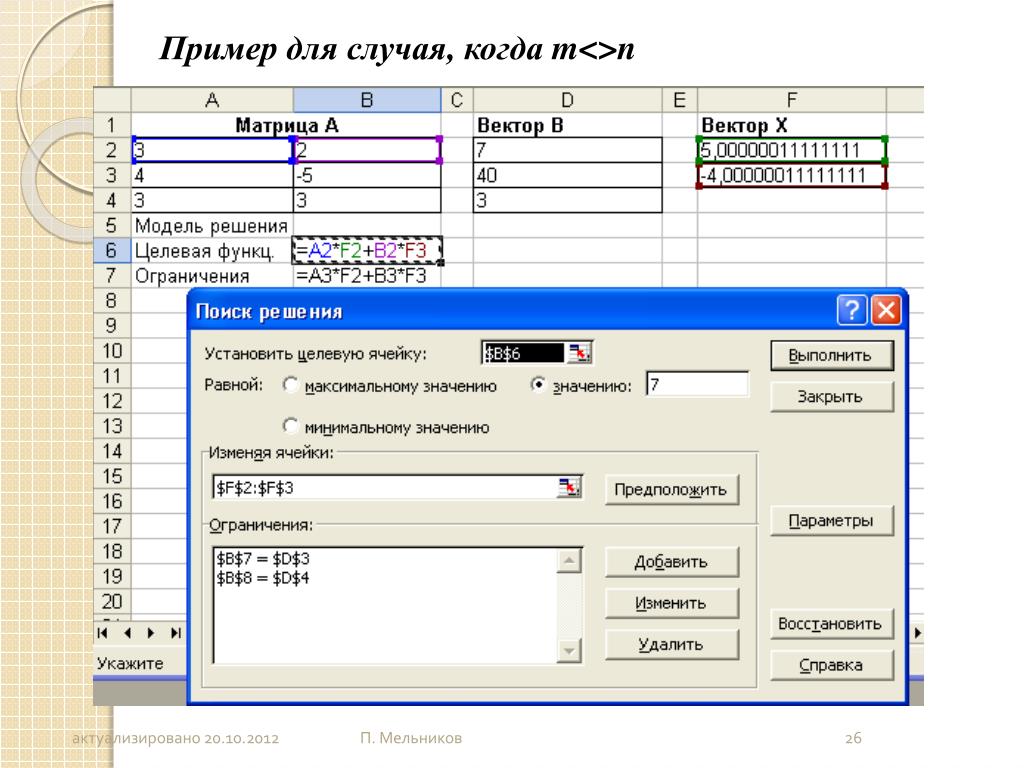Click constraints list scroll down arrow
This screenshot has width=1024, height=768.
coord(569,650)
